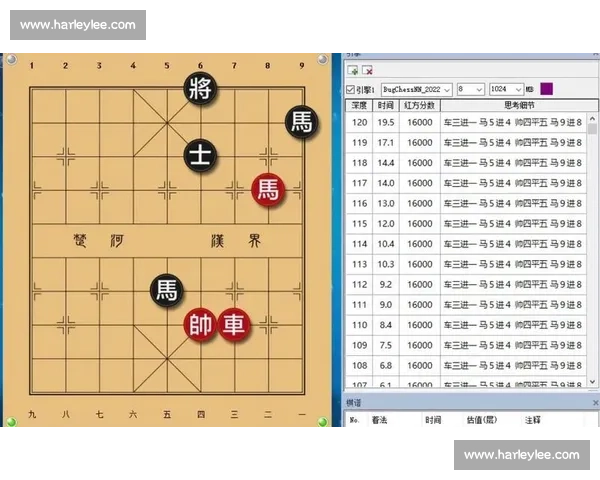Viewport: 600px width, 480px height.
Task: Click the 红方分数 column header
Action: coord(420,105)
